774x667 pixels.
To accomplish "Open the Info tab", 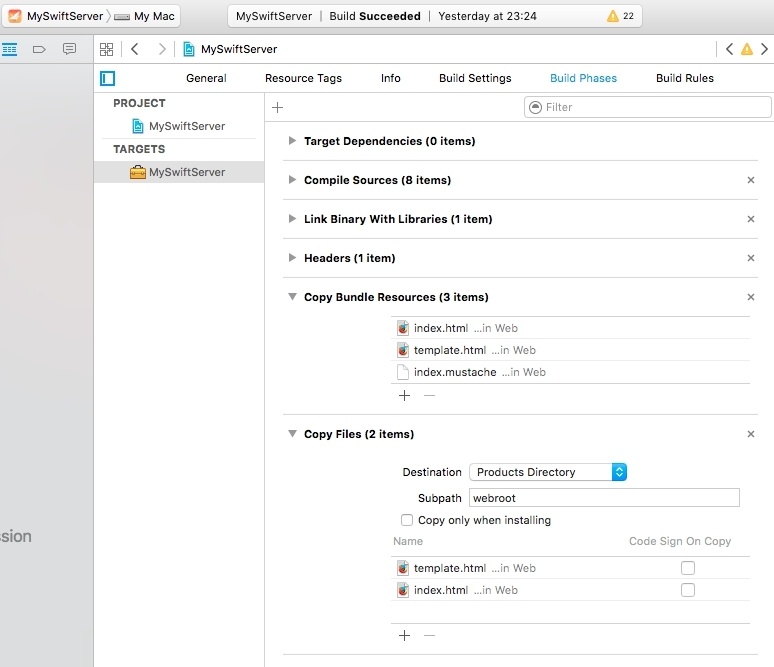I will 390,78.
